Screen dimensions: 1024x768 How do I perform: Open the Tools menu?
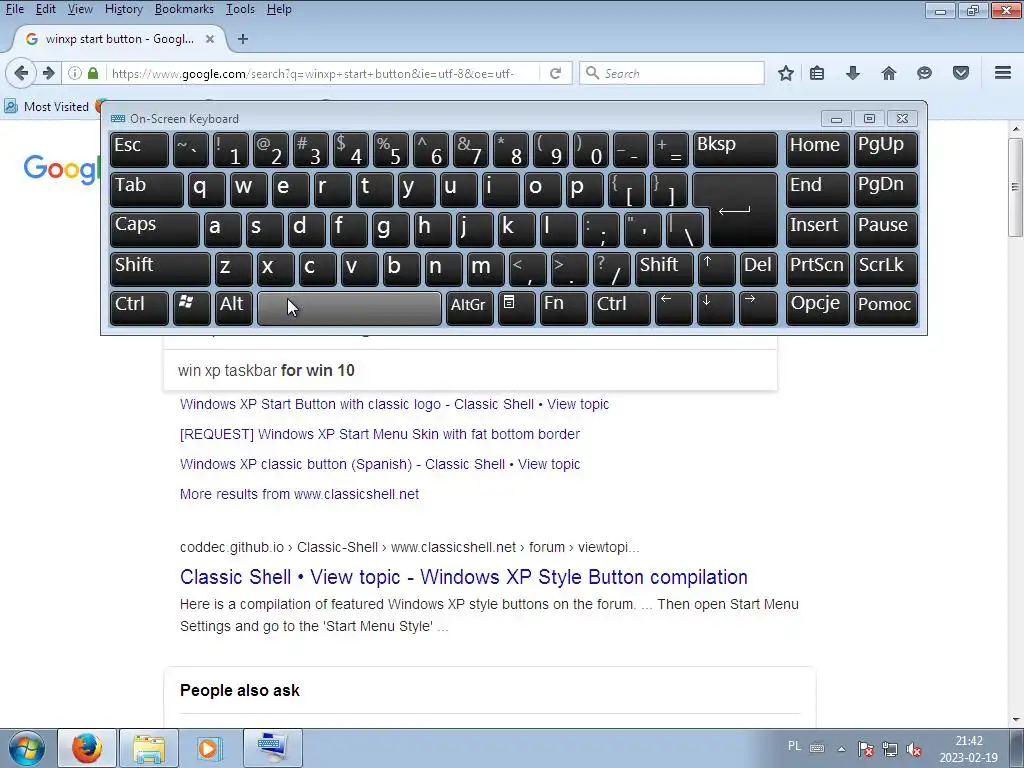(240, 9)
